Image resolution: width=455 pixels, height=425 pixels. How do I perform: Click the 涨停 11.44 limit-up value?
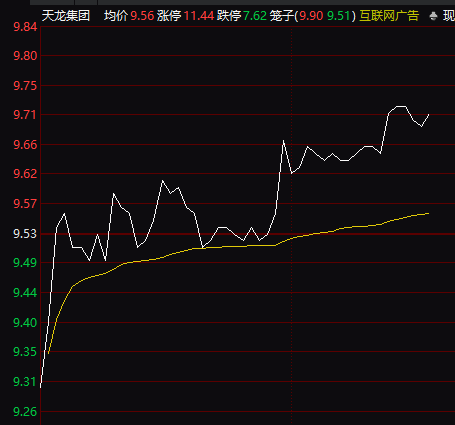[185, 16]
